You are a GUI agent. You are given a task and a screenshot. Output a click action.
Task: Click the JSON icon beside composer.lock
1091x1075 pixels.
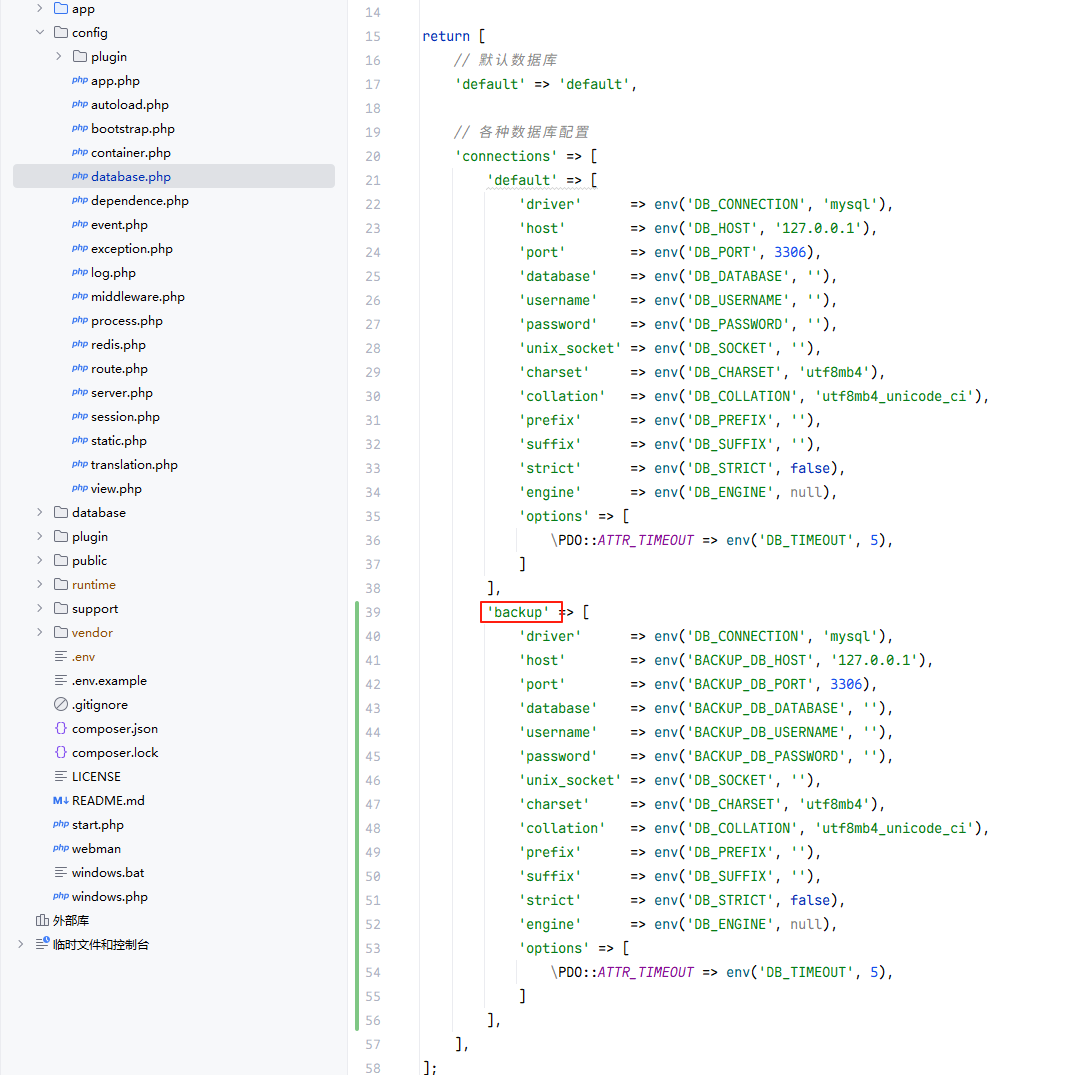click(x=61, y=753)
